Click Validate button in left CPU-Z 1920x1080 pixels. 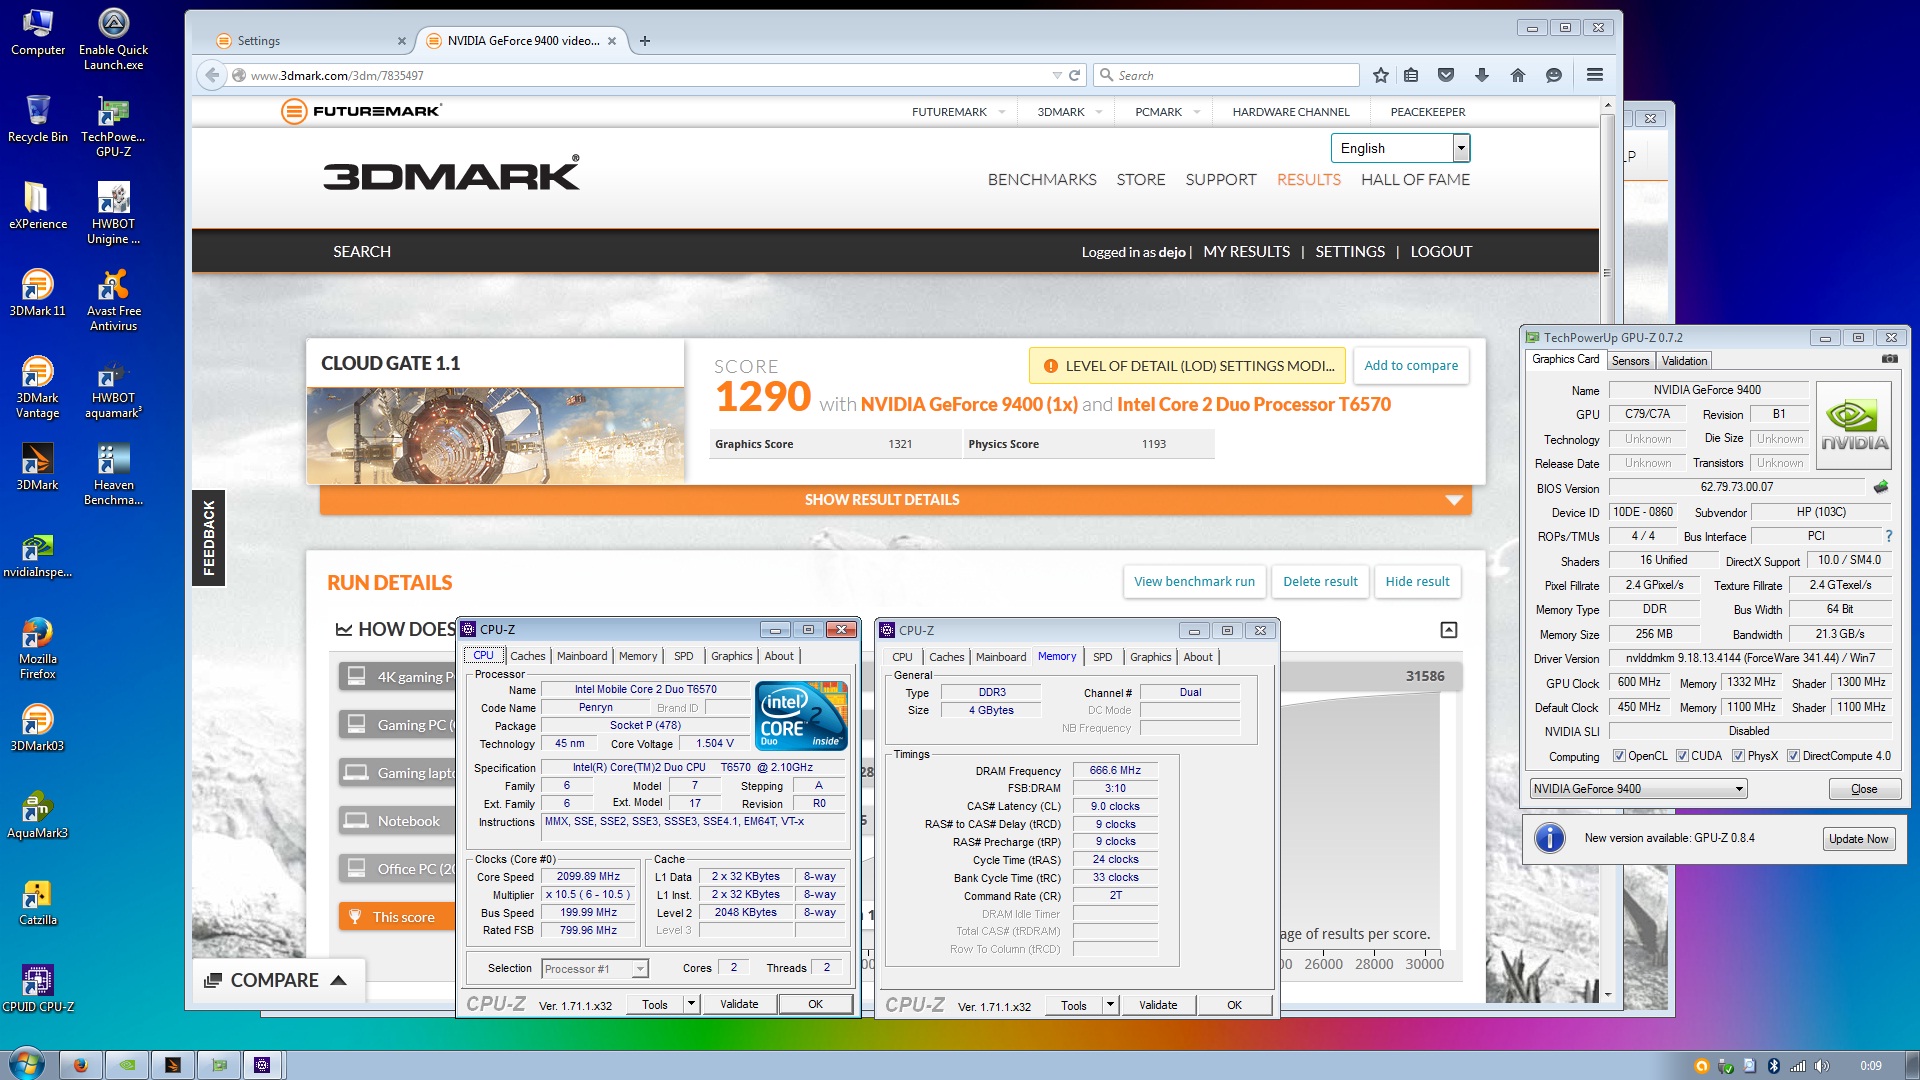tap(739, 1004)
